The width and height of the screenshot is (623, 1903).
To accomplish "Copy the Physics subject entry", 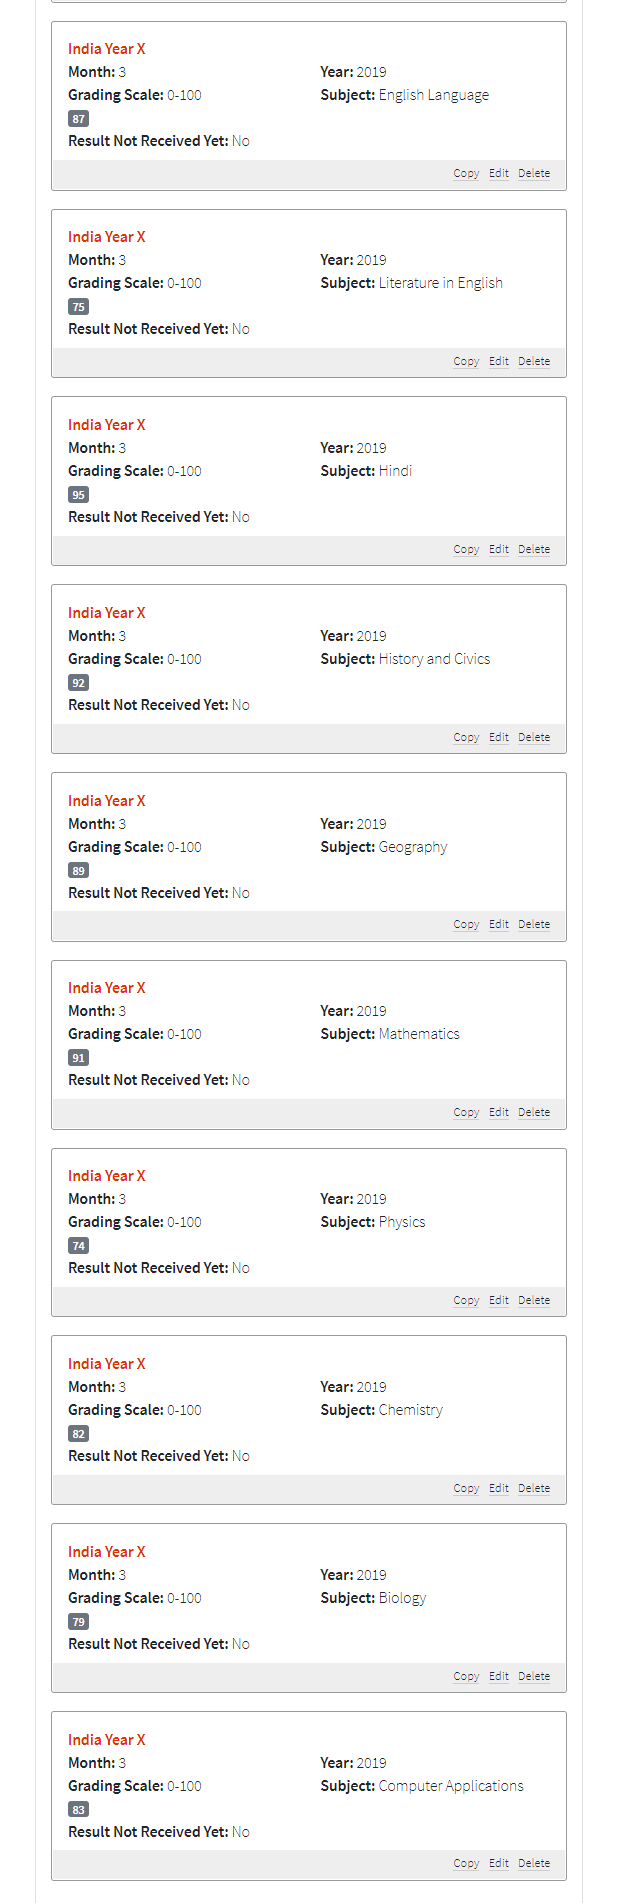I will (466, 1300).
